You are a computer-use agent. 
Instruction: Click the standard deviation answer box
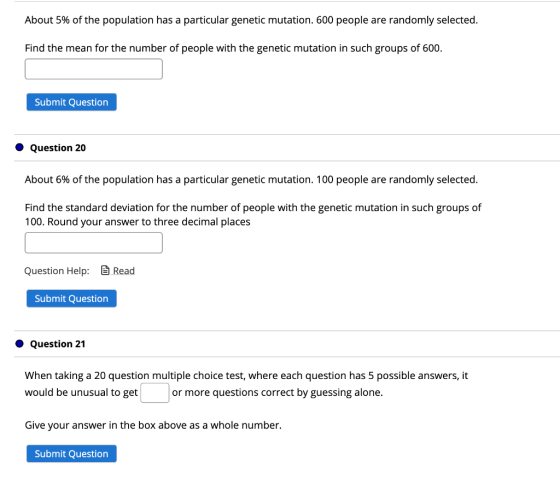click(x=94, y=243)
